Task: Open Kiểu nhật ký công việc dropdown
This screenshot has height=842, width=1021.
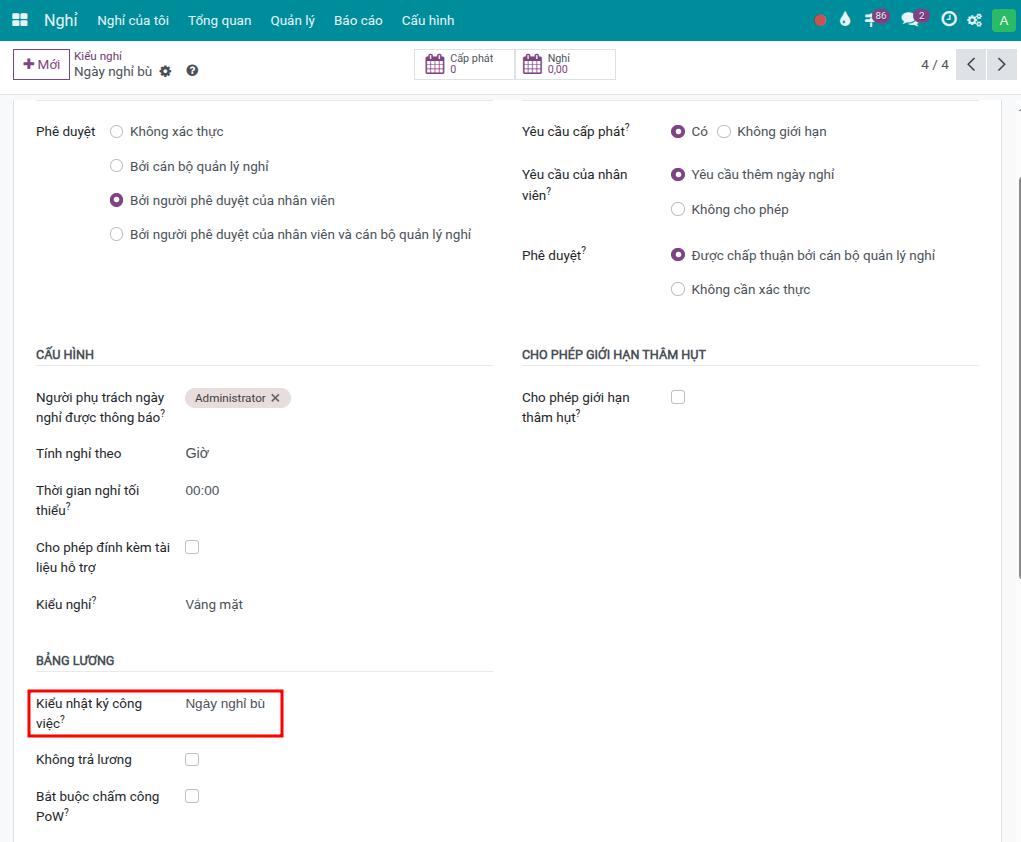Action: point(226,704)
